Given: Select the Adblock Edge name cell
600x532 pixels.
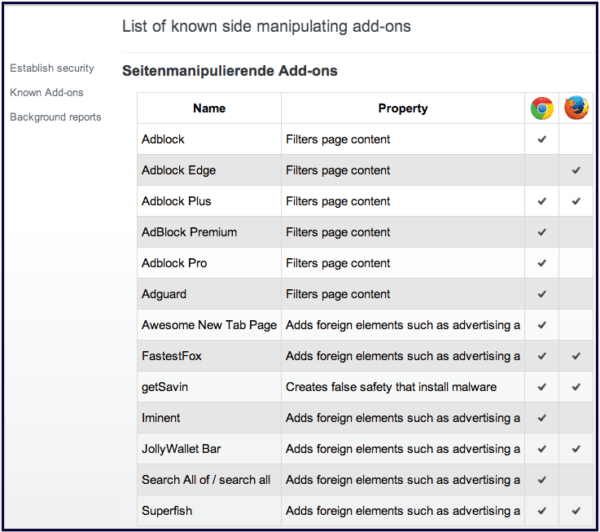Looking at the screenshot, I should tap(209, 170).
